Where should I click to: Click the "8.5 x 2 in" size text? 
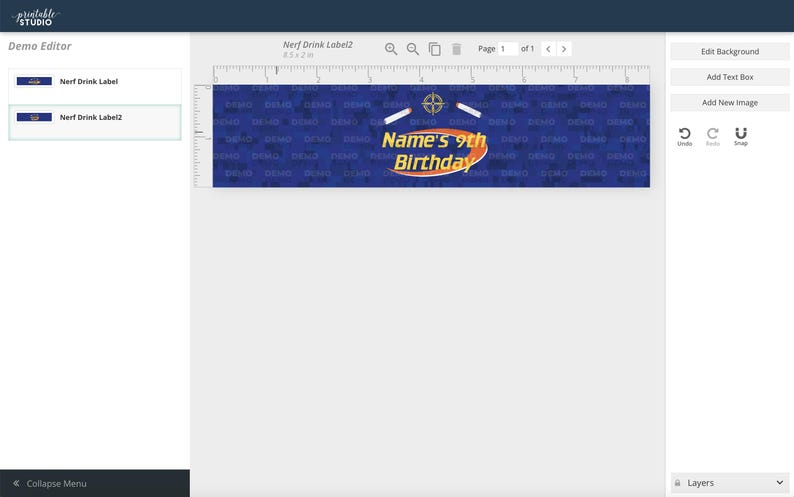(298, 55)
